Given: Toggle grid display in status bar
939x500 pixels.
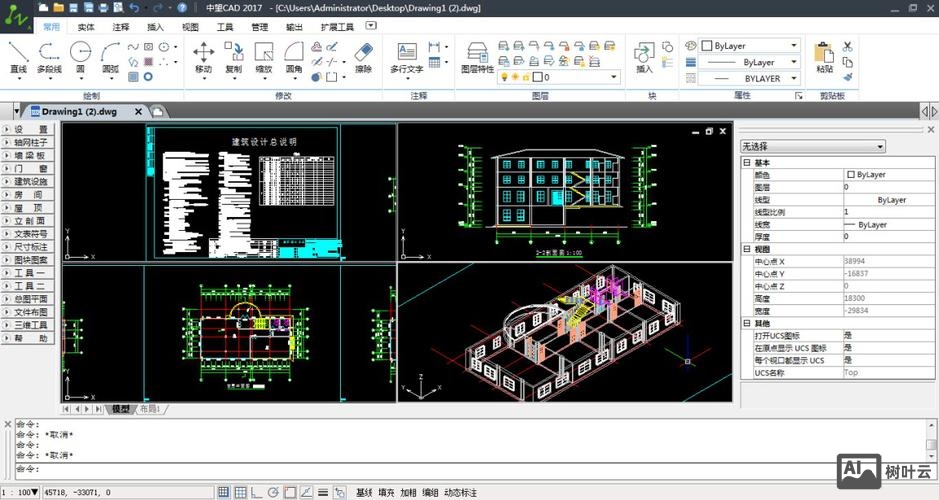Looking at the screenshot, I should (240, 492).
